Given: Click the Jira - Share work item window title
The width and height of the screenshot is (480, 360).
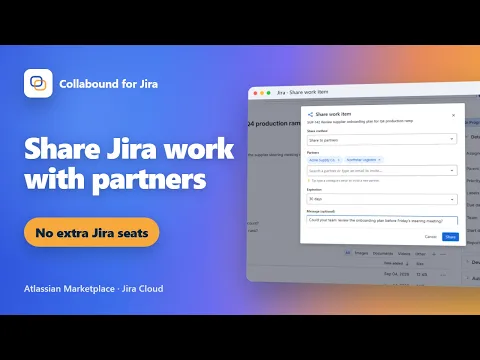Looking at the screenshot, I should 302,92.
